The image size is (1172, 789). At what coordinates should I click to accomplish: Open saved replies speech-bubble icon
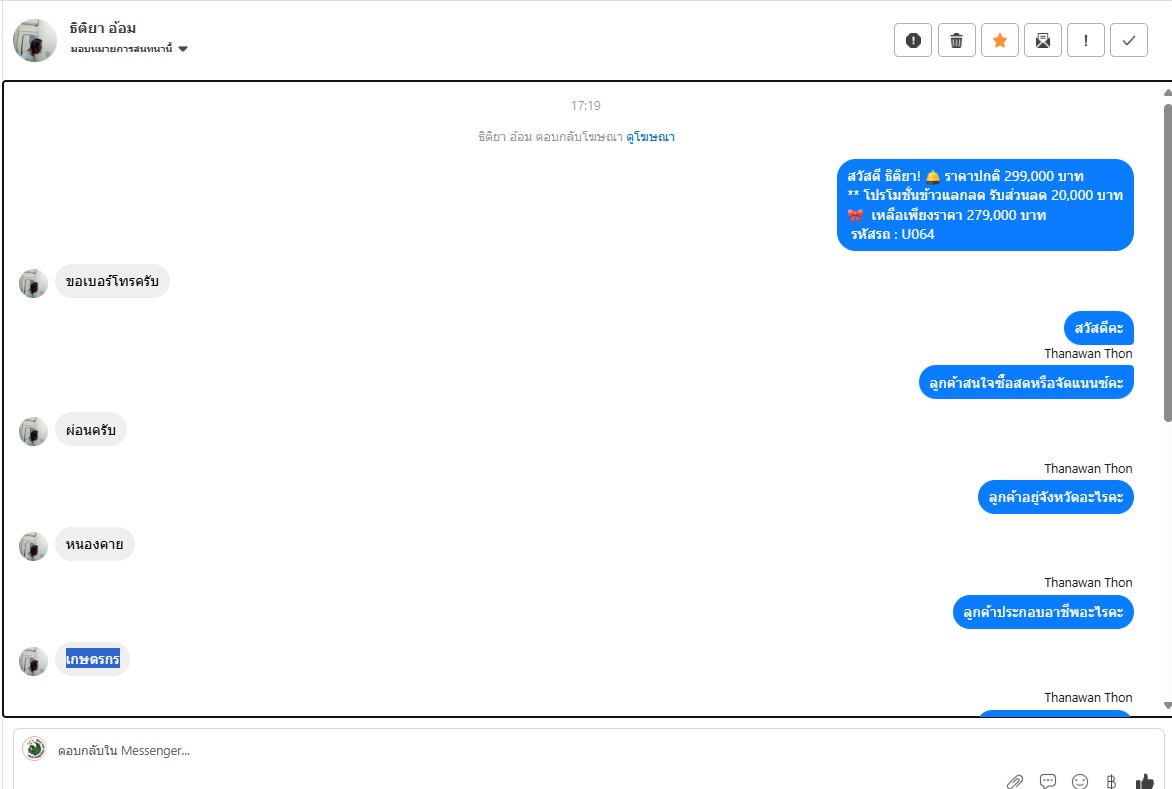point(1048,782)
